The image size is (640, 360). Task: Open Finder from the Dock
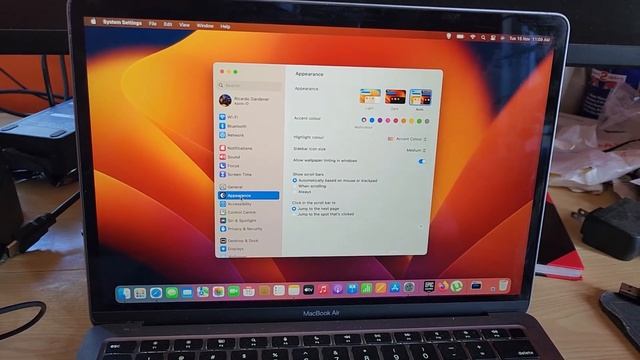pos(124,293)
